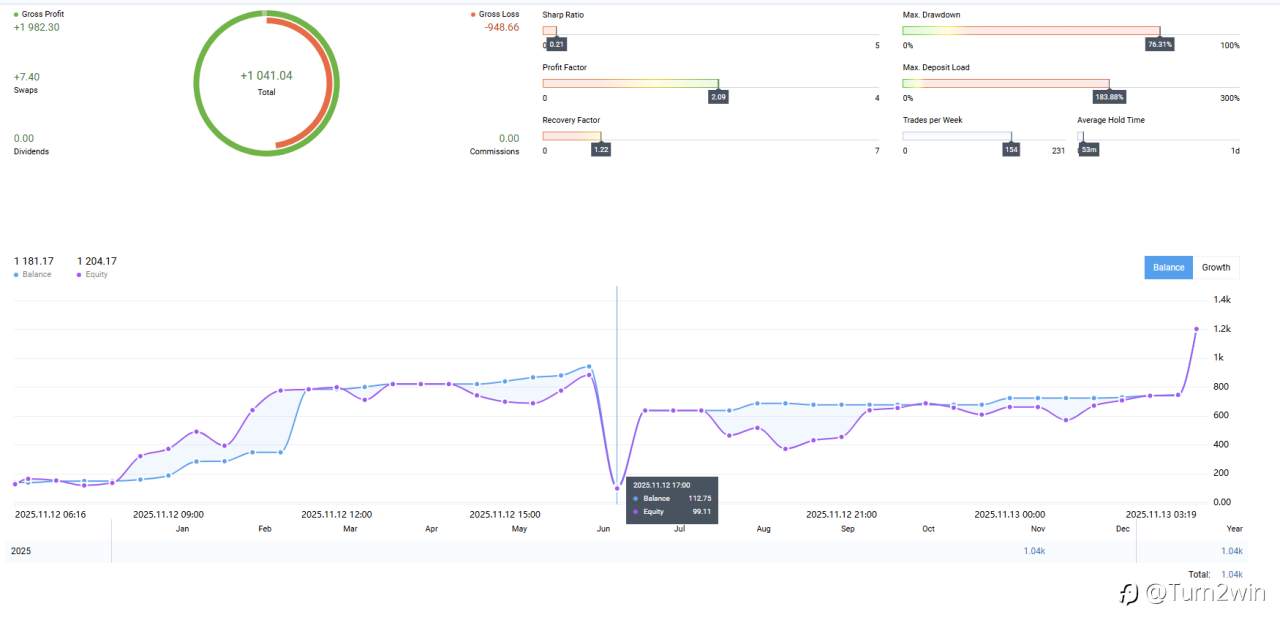Click the final equity point near 1.2k
1280x628 pixels.
[1196, 329]
